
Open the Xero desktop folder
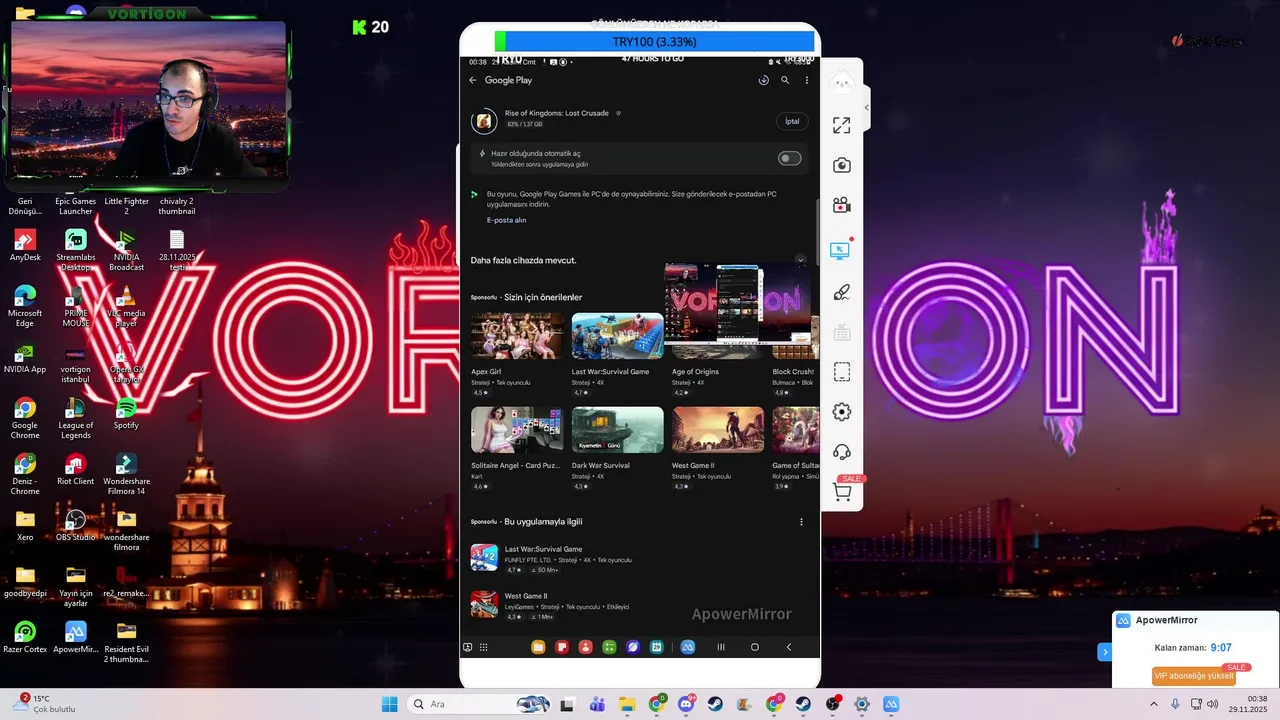tap(25, 526)
